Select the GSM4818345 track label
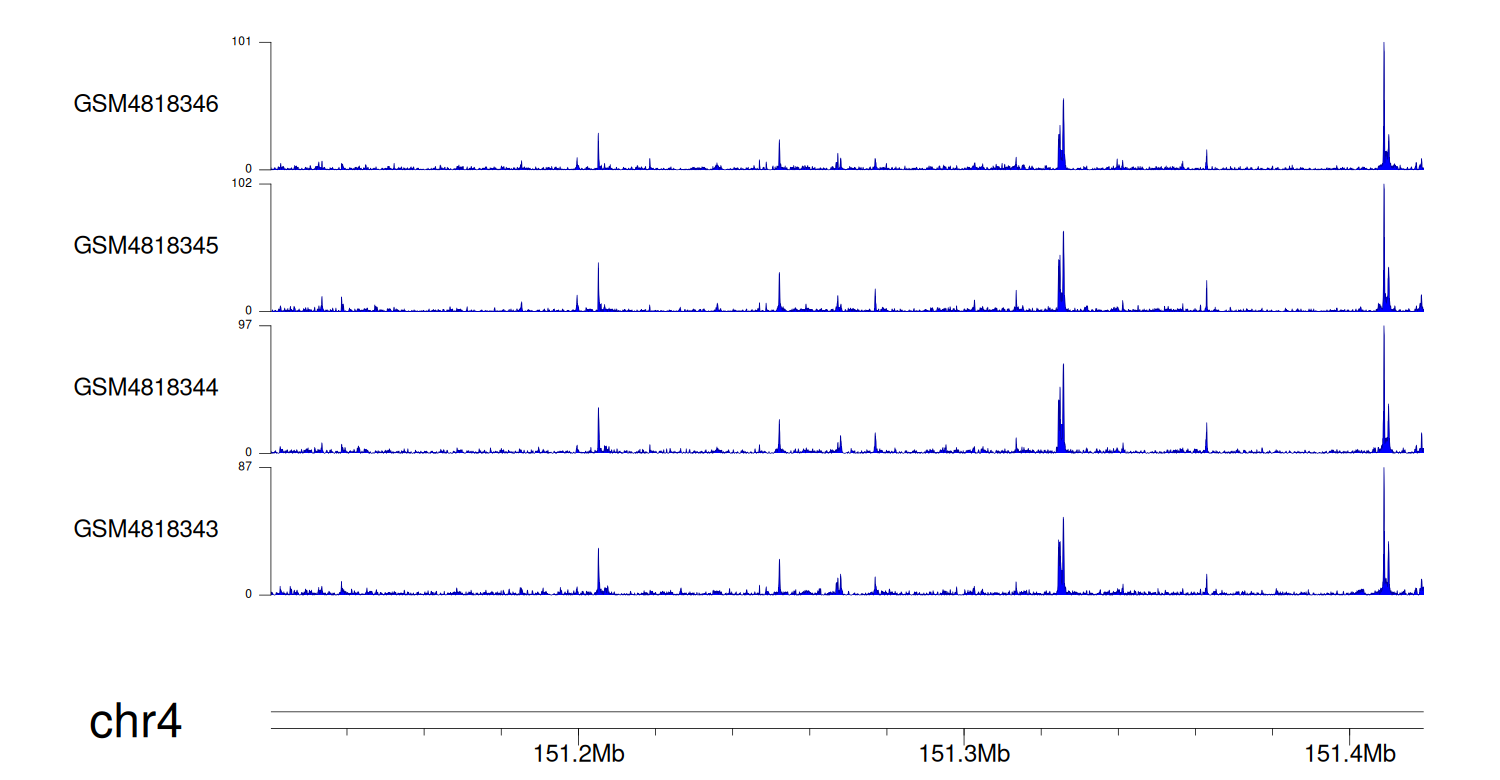Screen dimensions: 1500x780 [146, 246]
